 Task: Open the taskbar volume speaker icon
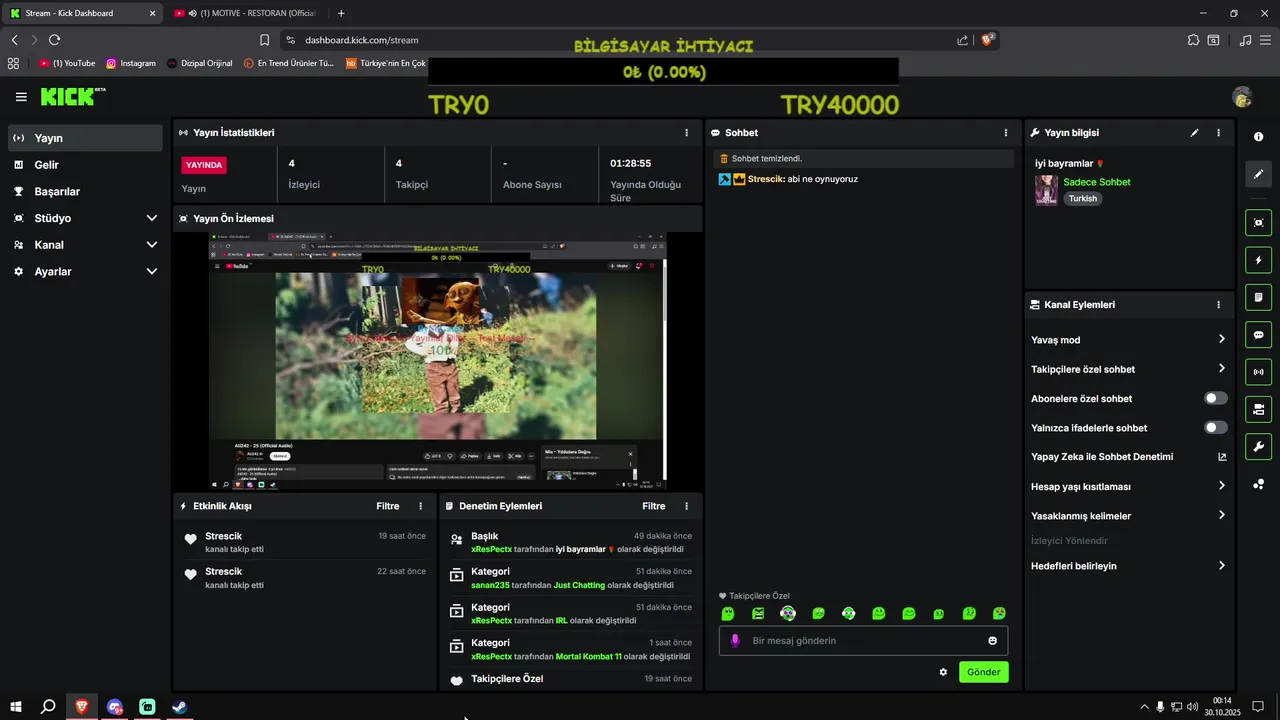tap(1192, 707)
